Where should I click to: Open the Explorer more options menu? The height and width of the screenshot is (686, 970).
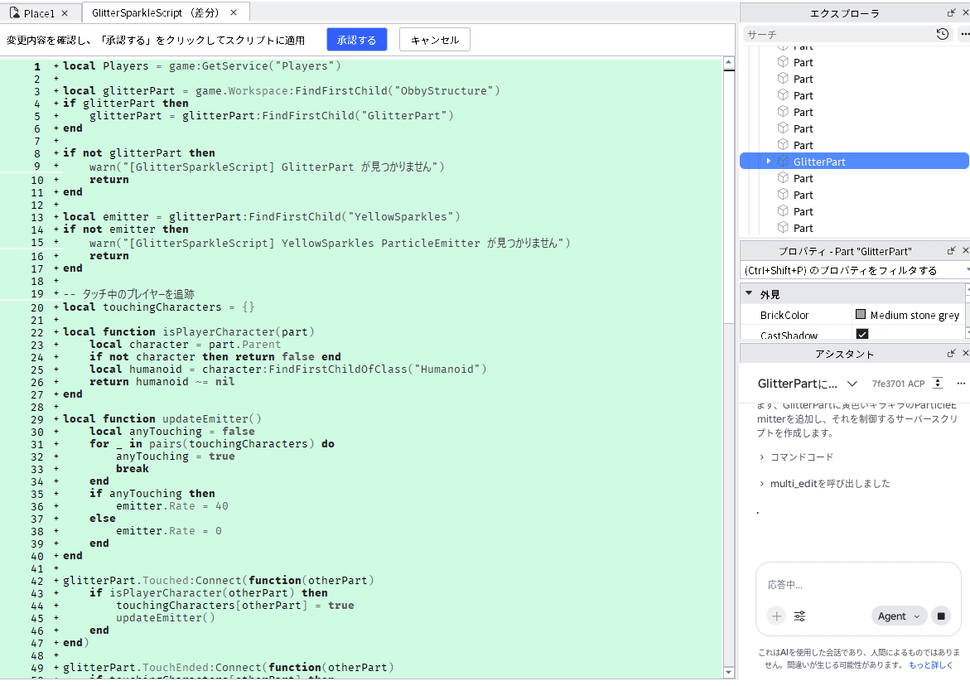tap(964, 35)
